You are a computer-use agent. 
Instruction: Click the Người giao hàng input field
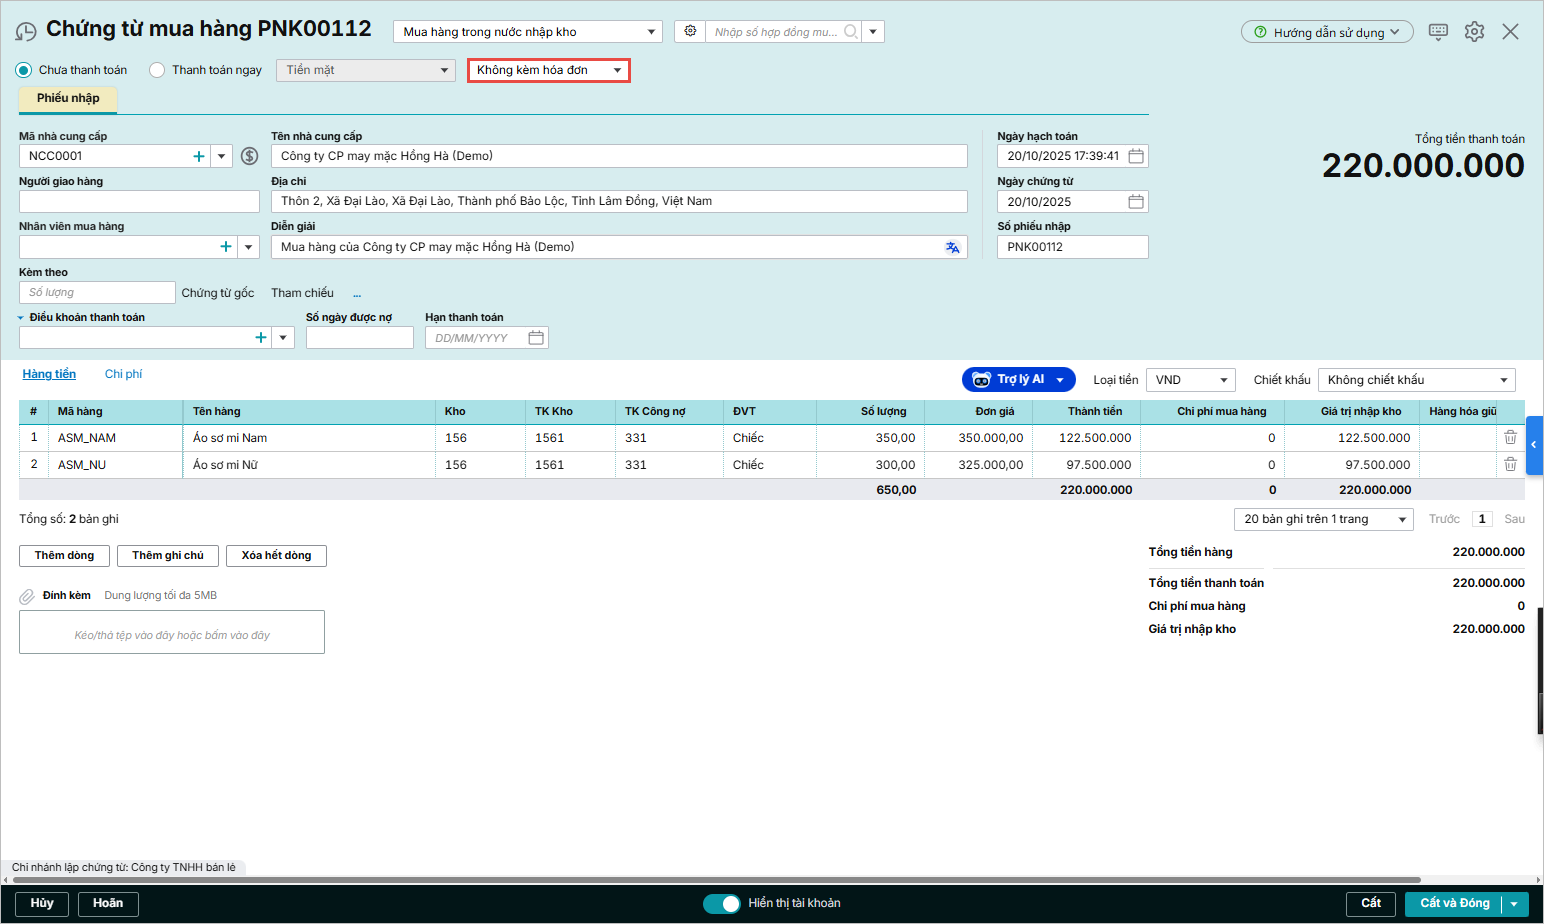point(139,202)
